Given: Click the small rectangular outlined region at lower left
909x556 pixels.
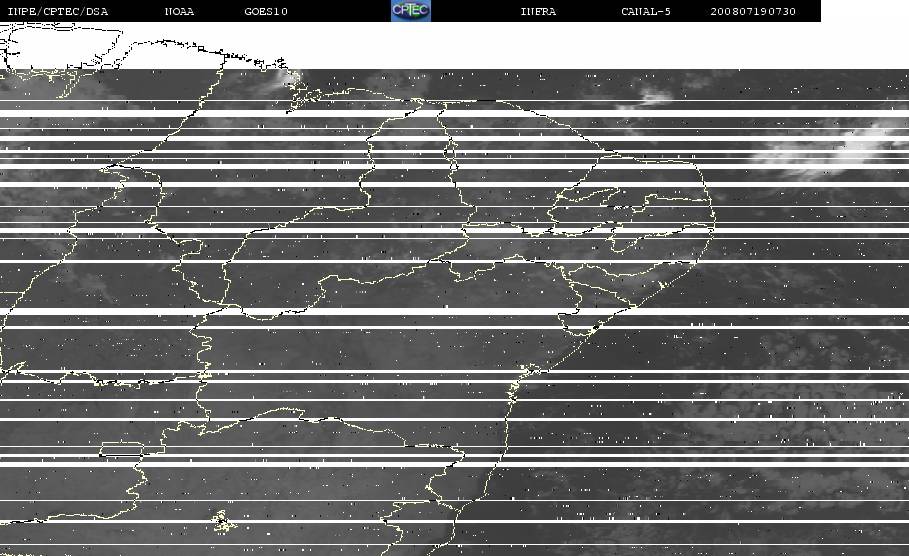Looking at the screenshot, I should coord(121,449).
